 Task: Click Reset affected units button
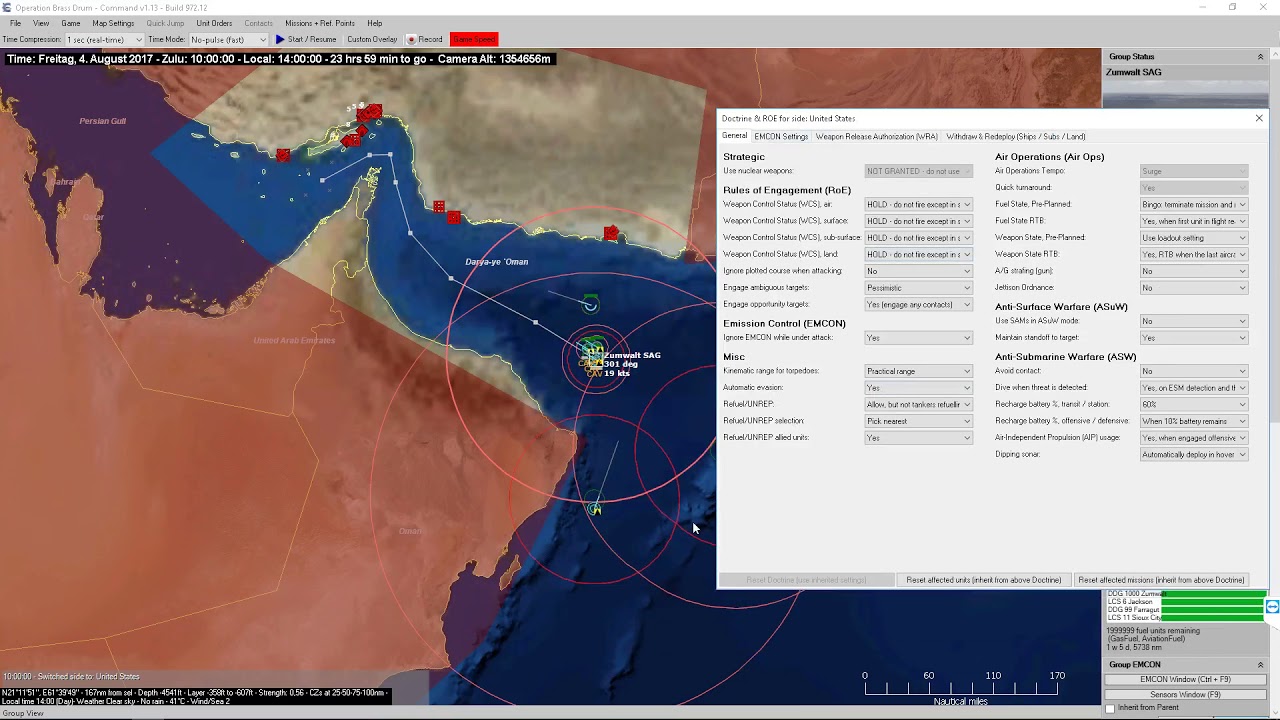coord(984,580)
